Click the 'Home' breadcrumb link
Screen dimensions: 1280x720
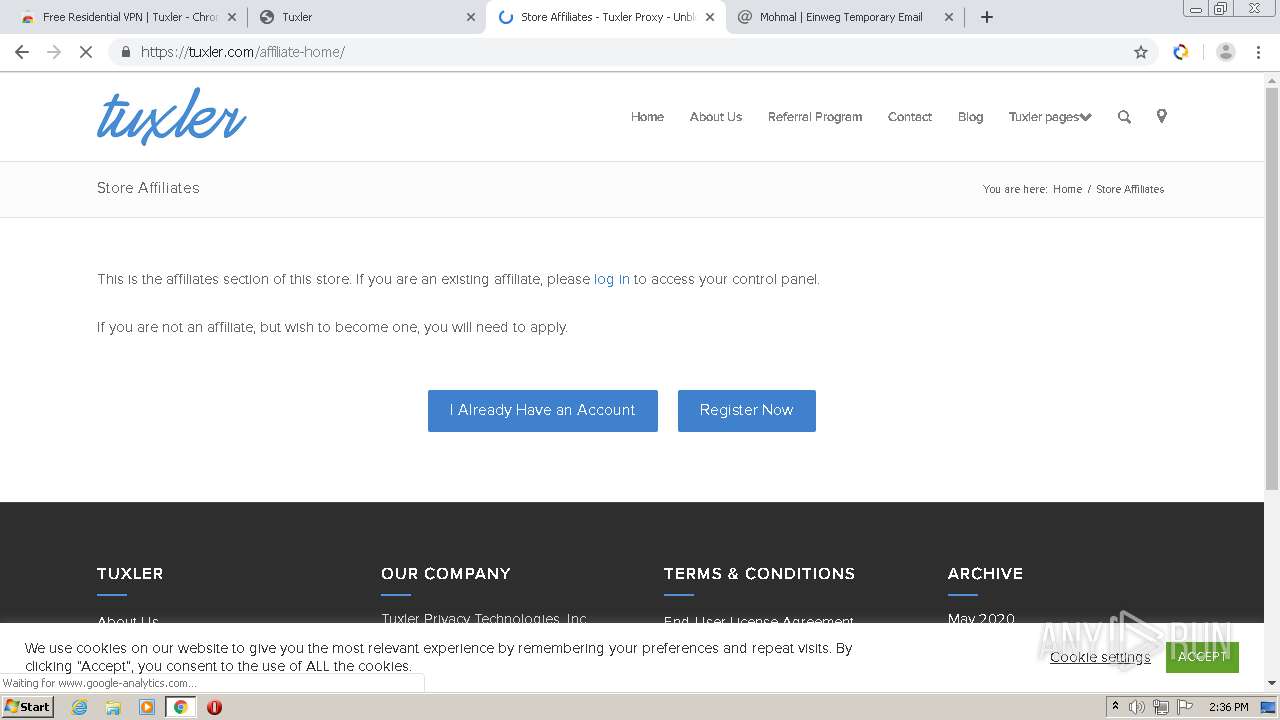click(1067, 189)
